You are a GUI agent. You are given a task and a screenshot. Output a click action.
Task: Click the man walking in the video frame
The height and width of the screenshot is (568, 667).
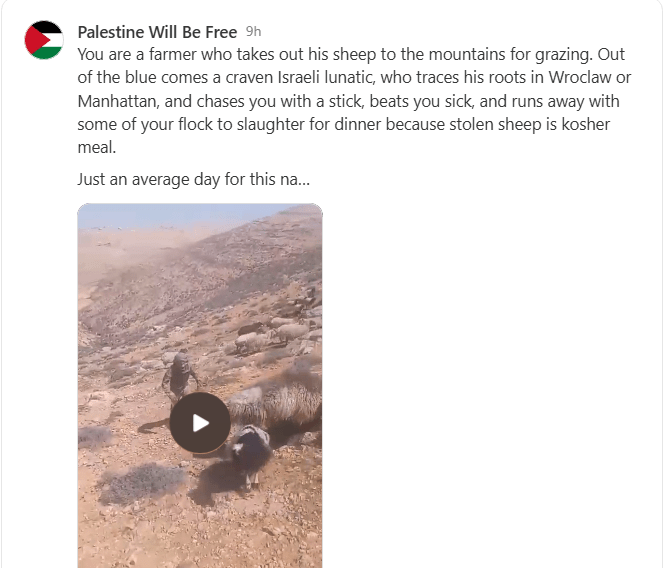(180, 378)
